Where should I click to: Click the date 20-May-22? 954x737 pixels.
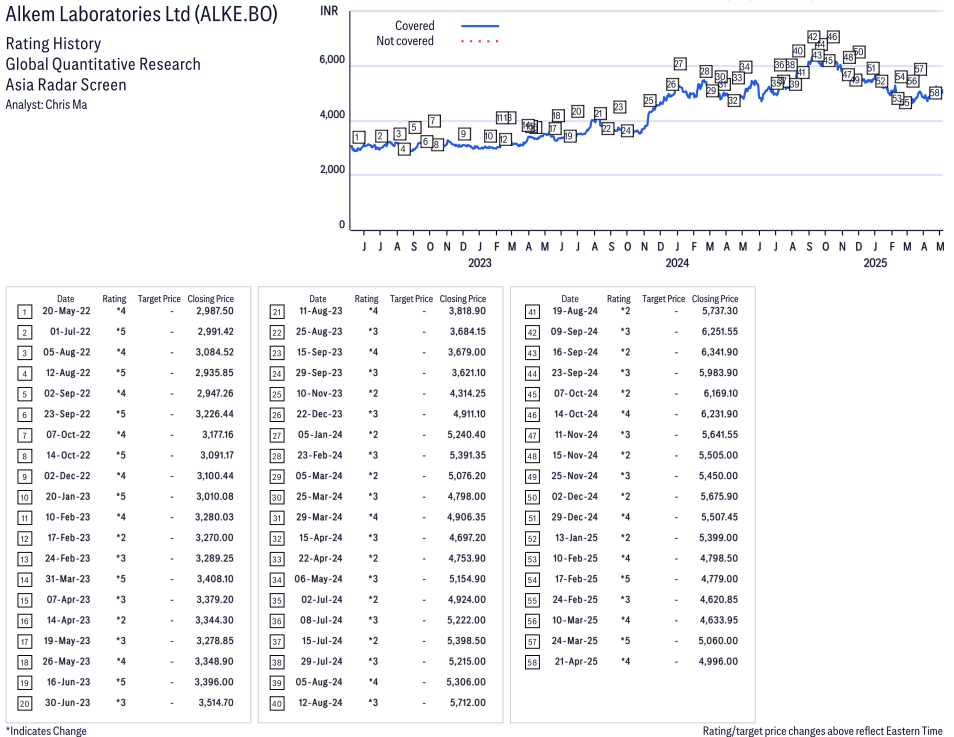pos(66,311)
